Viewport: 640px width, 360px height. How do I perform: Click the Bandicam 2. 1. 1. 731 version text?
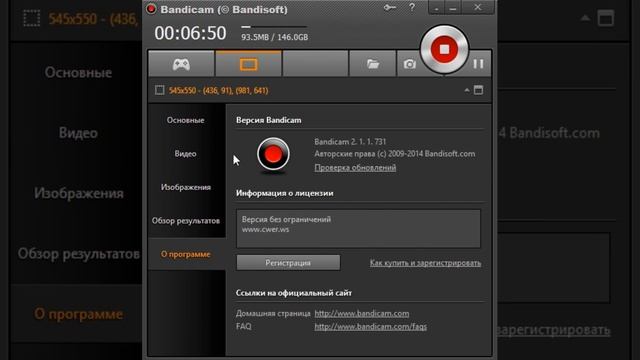pyautogui.click(x=350, y=142)
